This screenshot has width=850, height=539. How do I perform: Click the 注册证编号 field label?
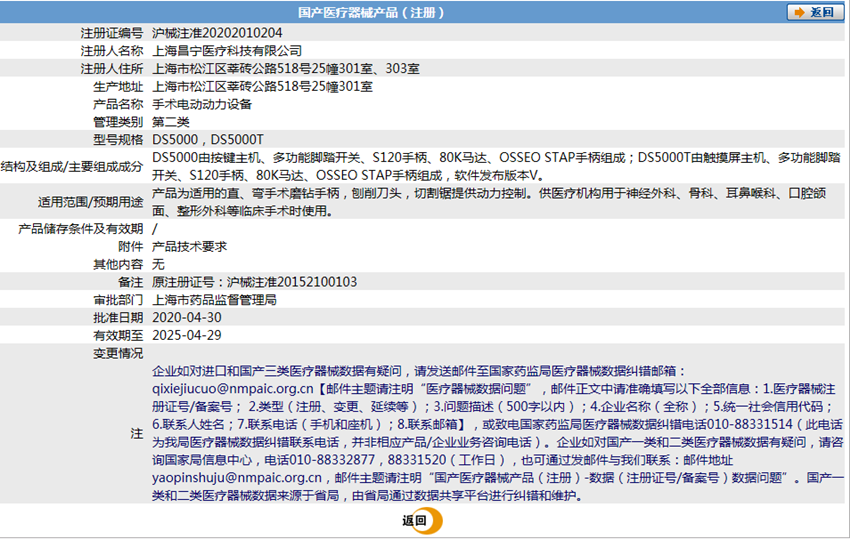tap(112, 33)
